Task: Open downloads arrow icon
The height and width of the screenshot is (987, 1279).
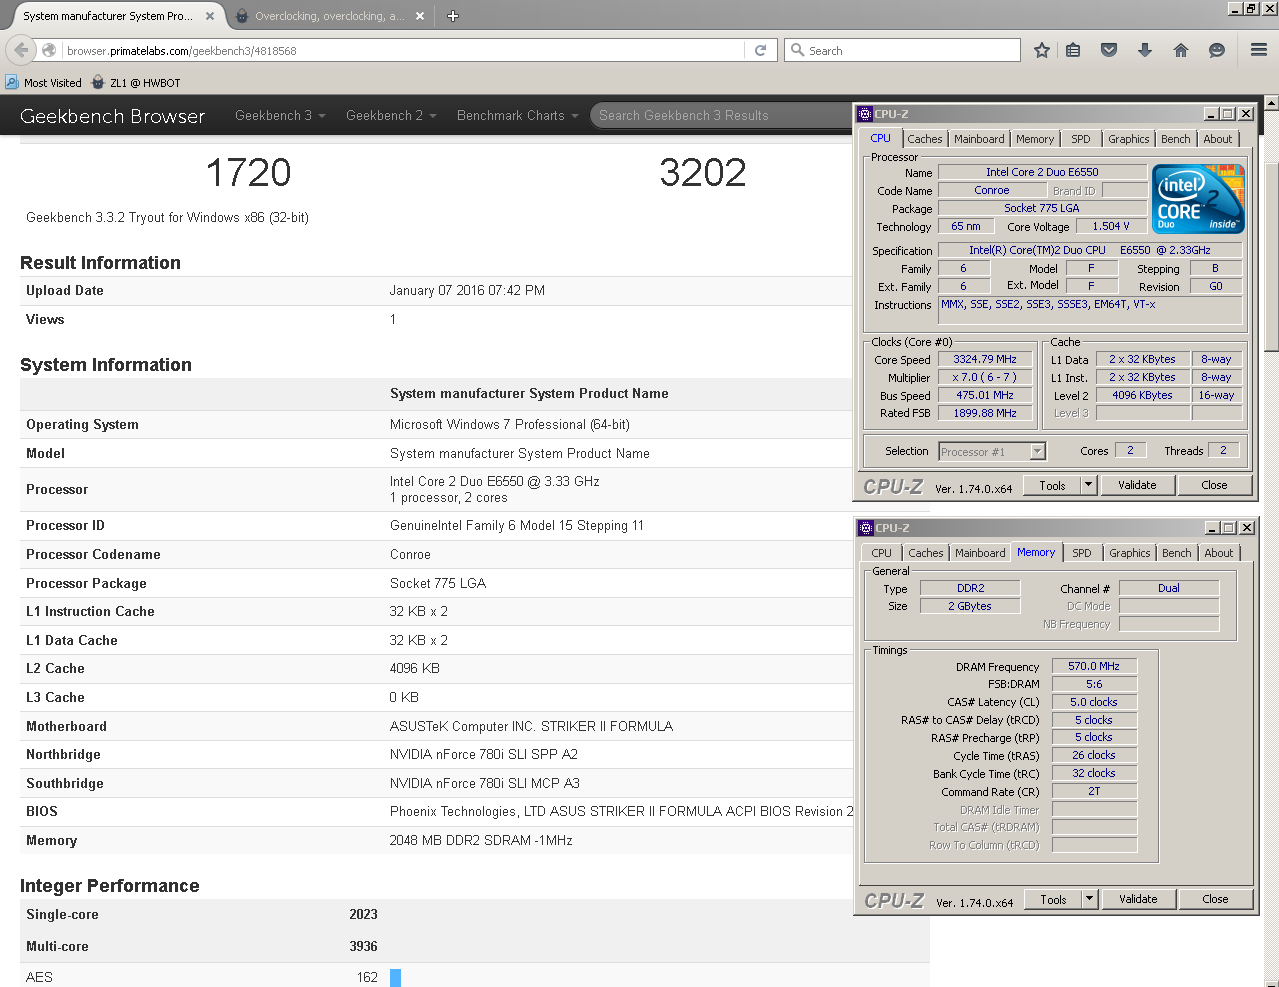Action: coord(1145,50)
